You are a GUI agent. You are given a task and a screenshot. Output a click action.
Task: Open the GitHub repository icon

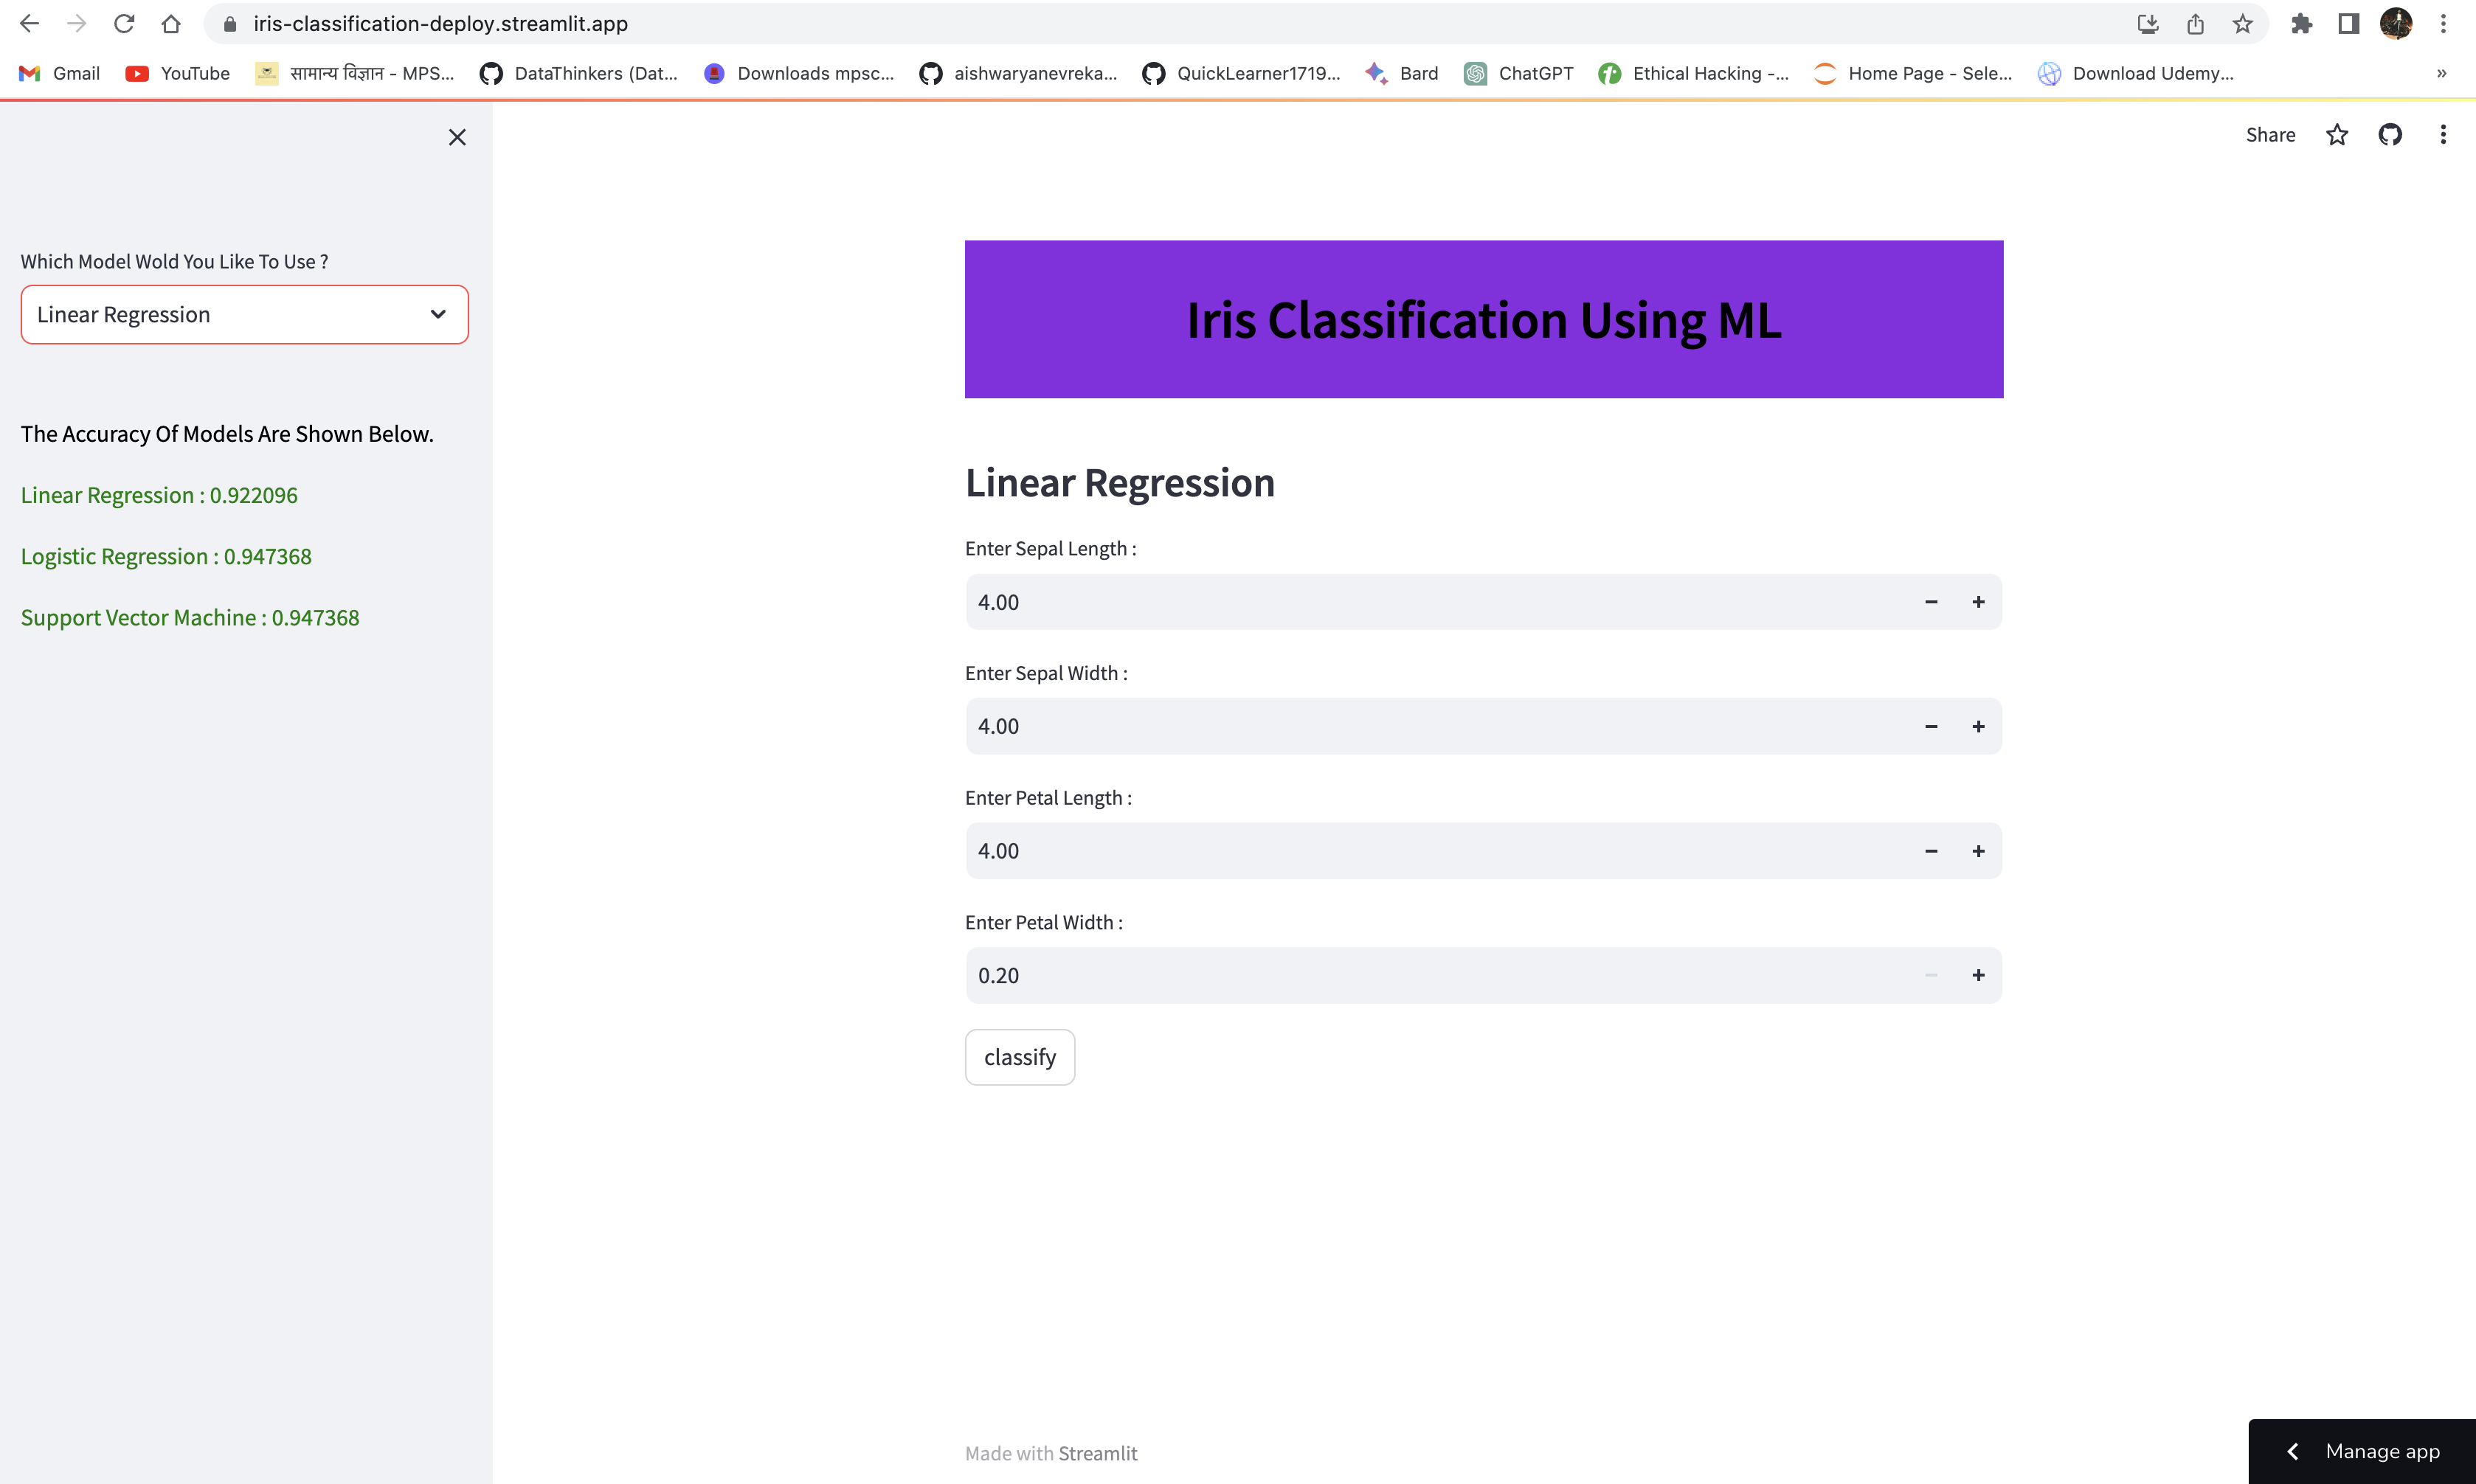click(2390, 135)
